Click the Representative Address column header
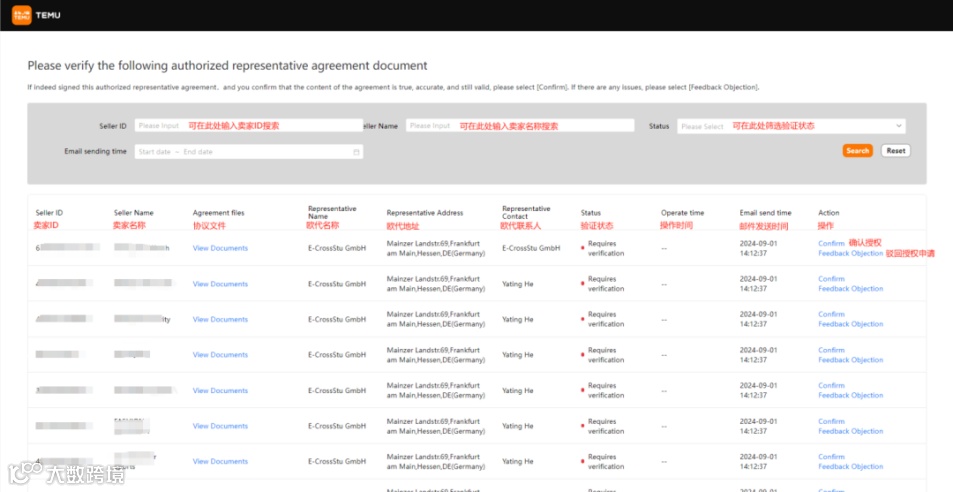The image size is (953, 492). 425,213
